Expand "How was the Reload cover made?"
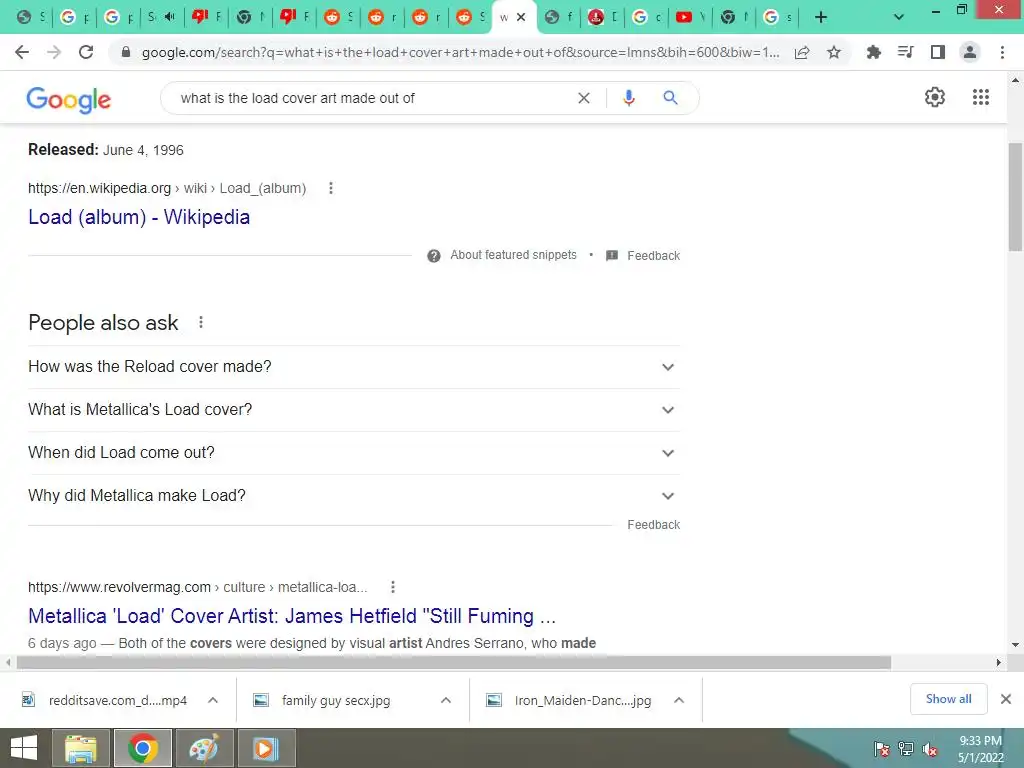Screen dimensions: 1024x768 coord(353,367)
